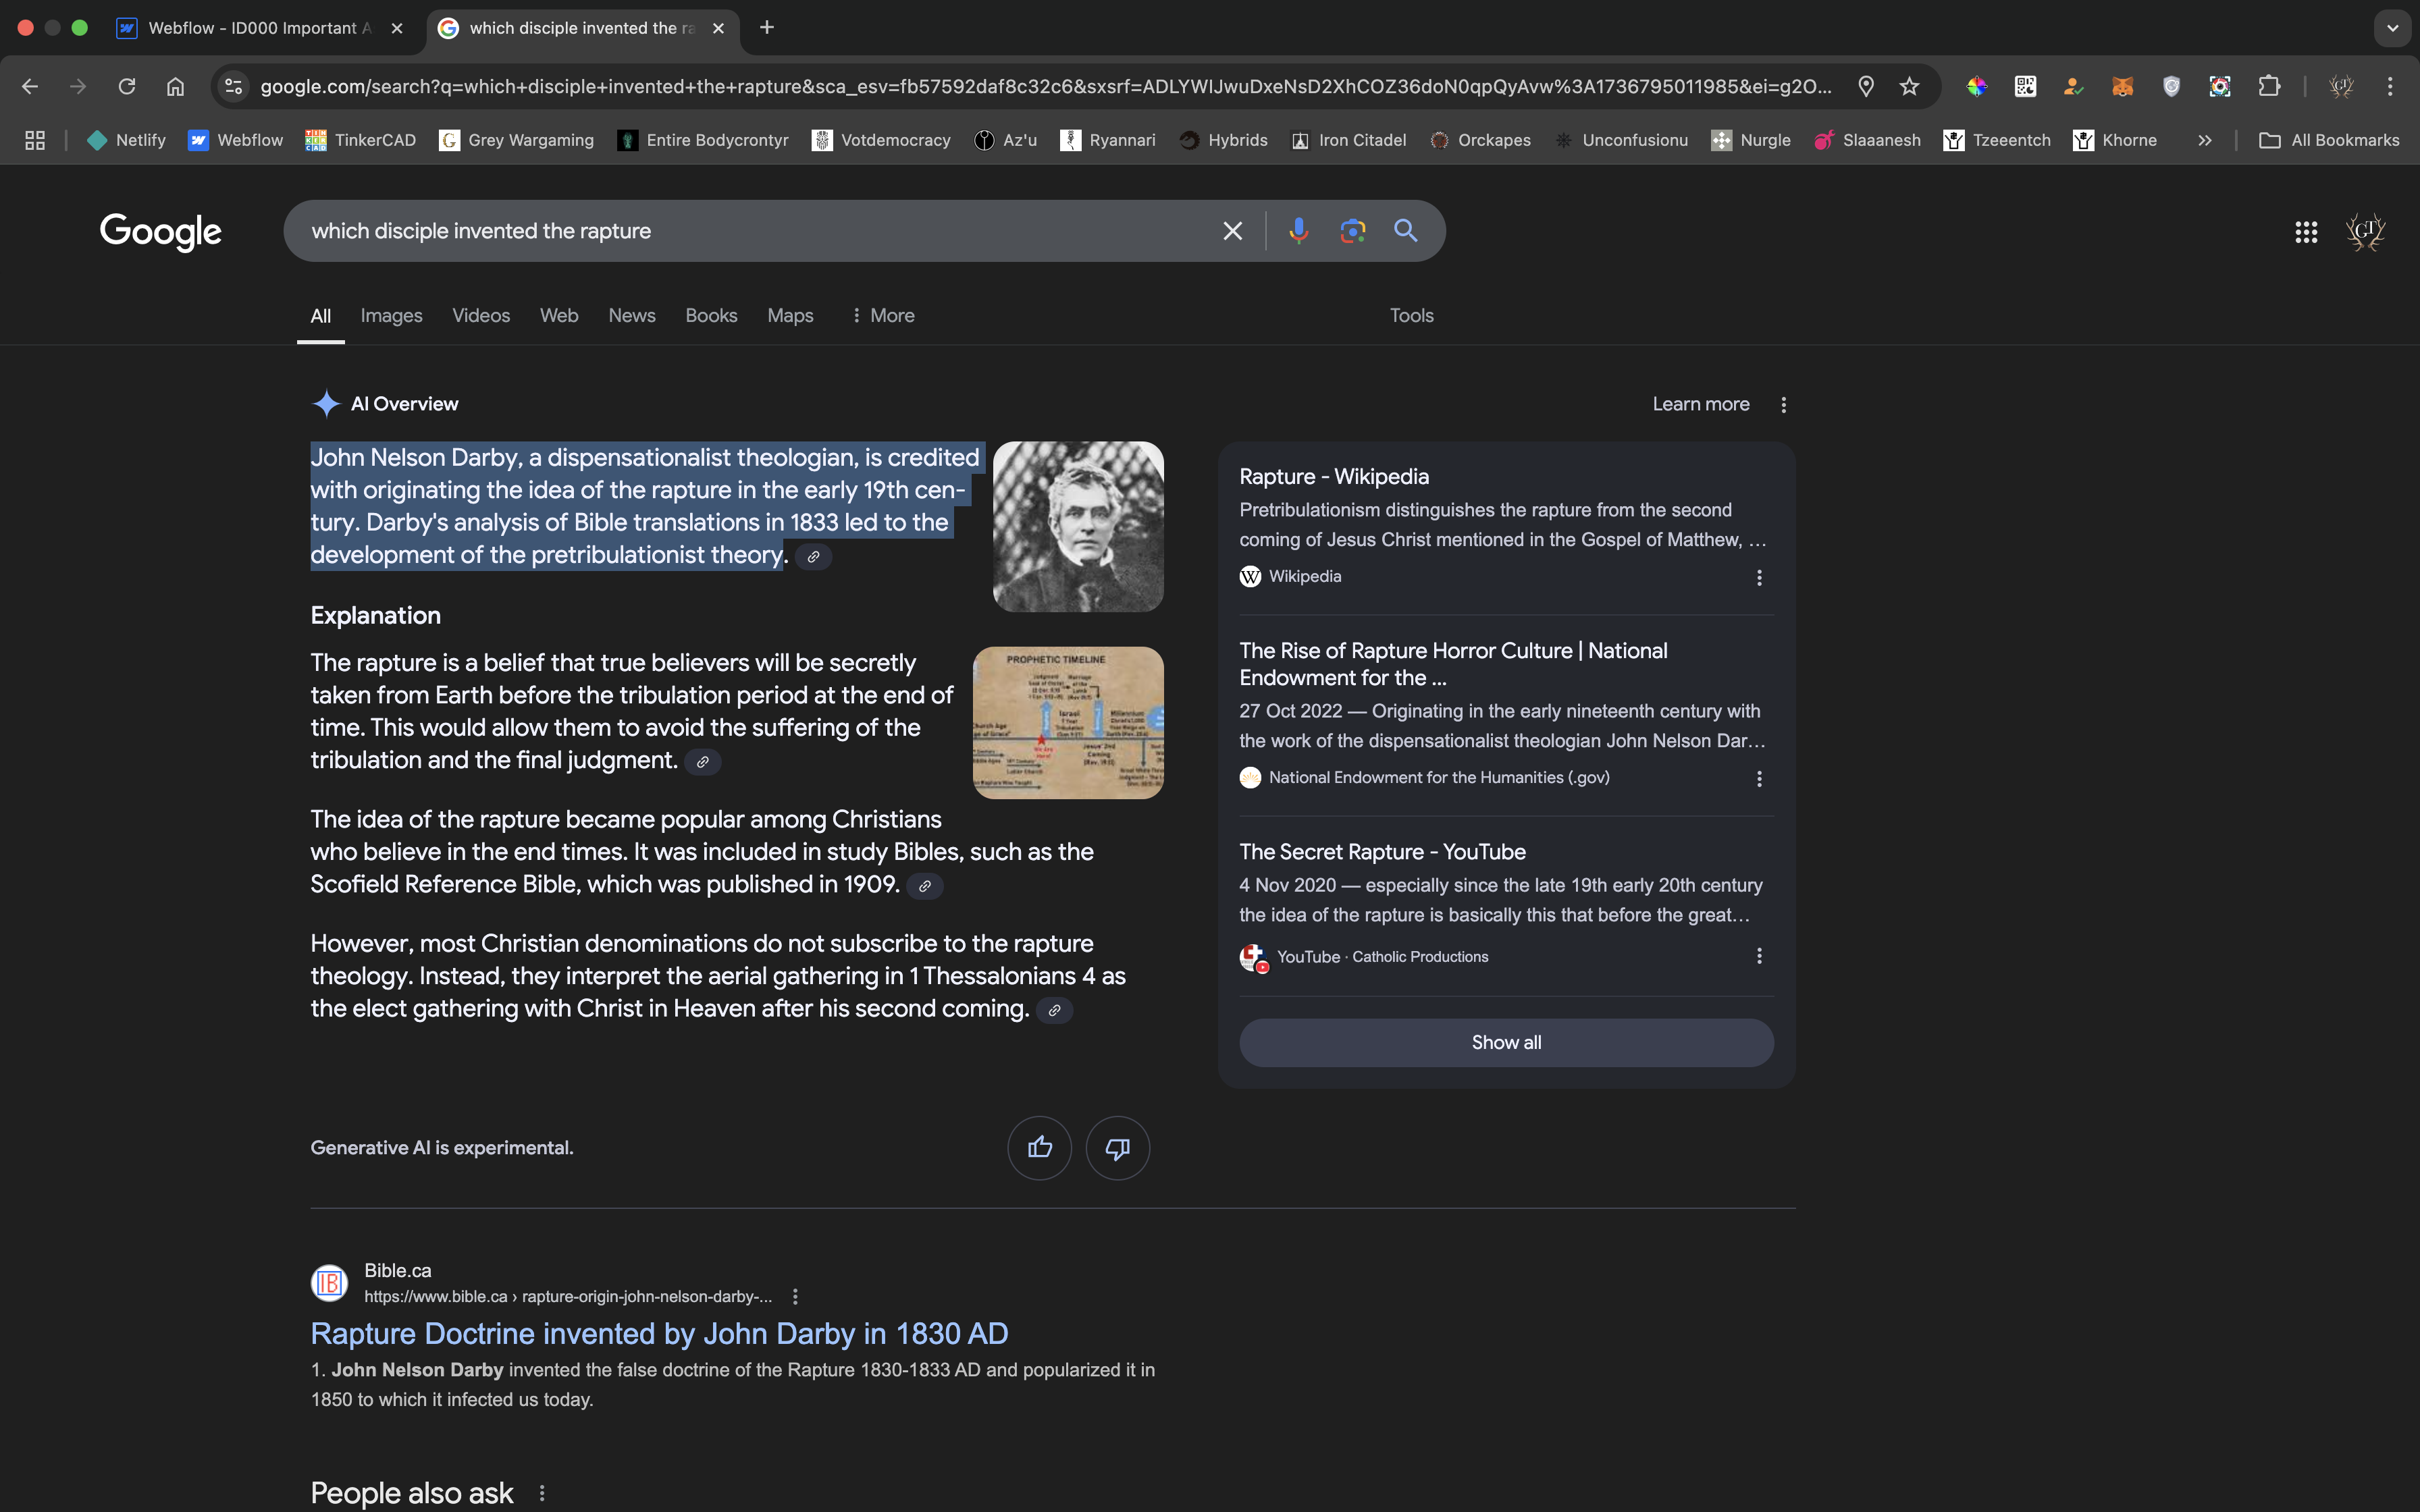Click the citation link after pretribulationist theory

point(813,557)
